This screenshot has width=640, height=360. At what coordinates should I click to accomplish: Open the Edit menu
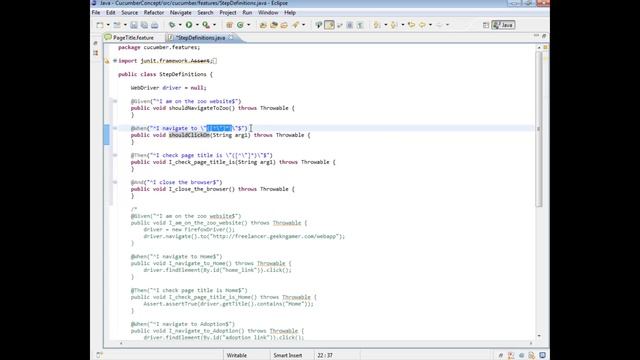pos(111,13)
